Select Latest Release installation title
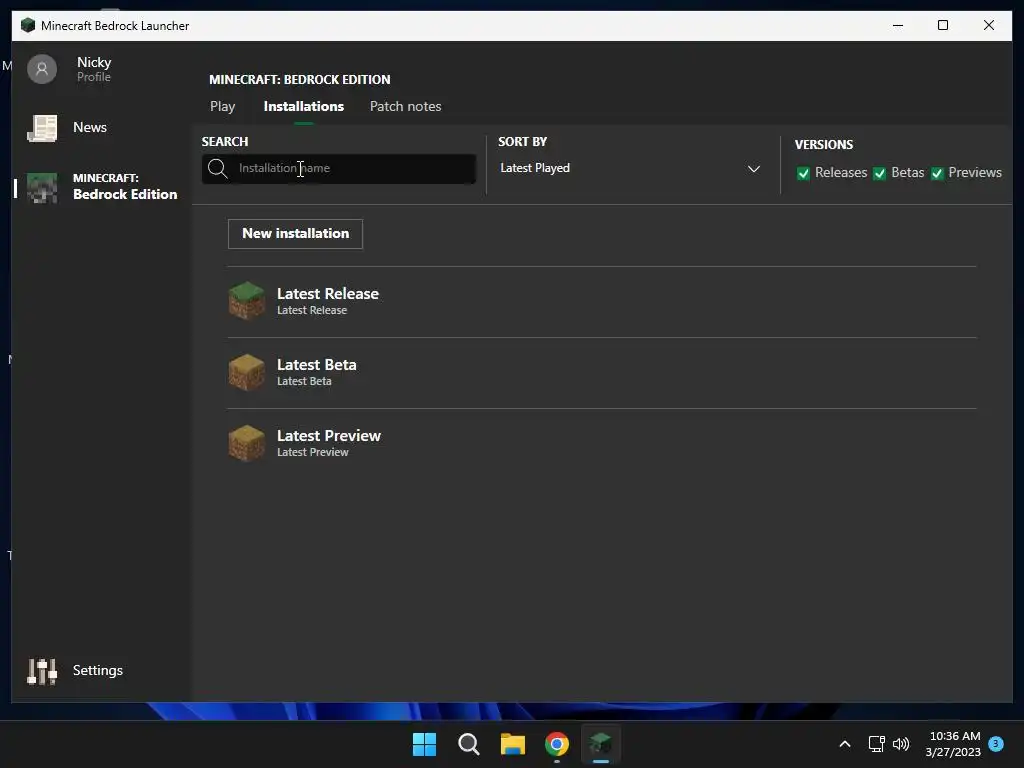The height and width of the screenshot is (768, 1024). (x=328, y=294)
